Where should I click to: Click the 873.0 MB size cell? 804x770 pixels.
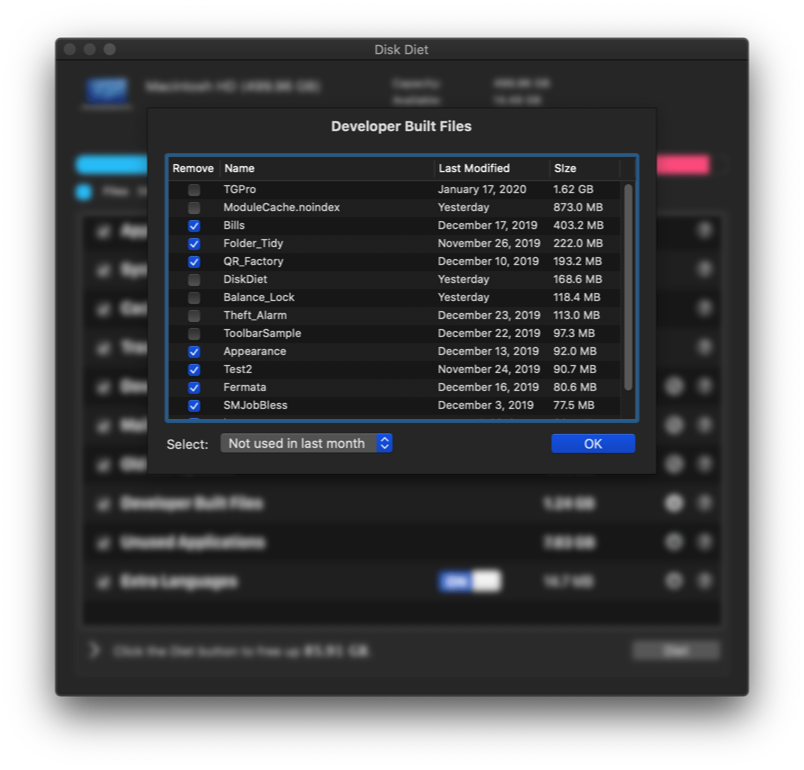click(578, 207)
